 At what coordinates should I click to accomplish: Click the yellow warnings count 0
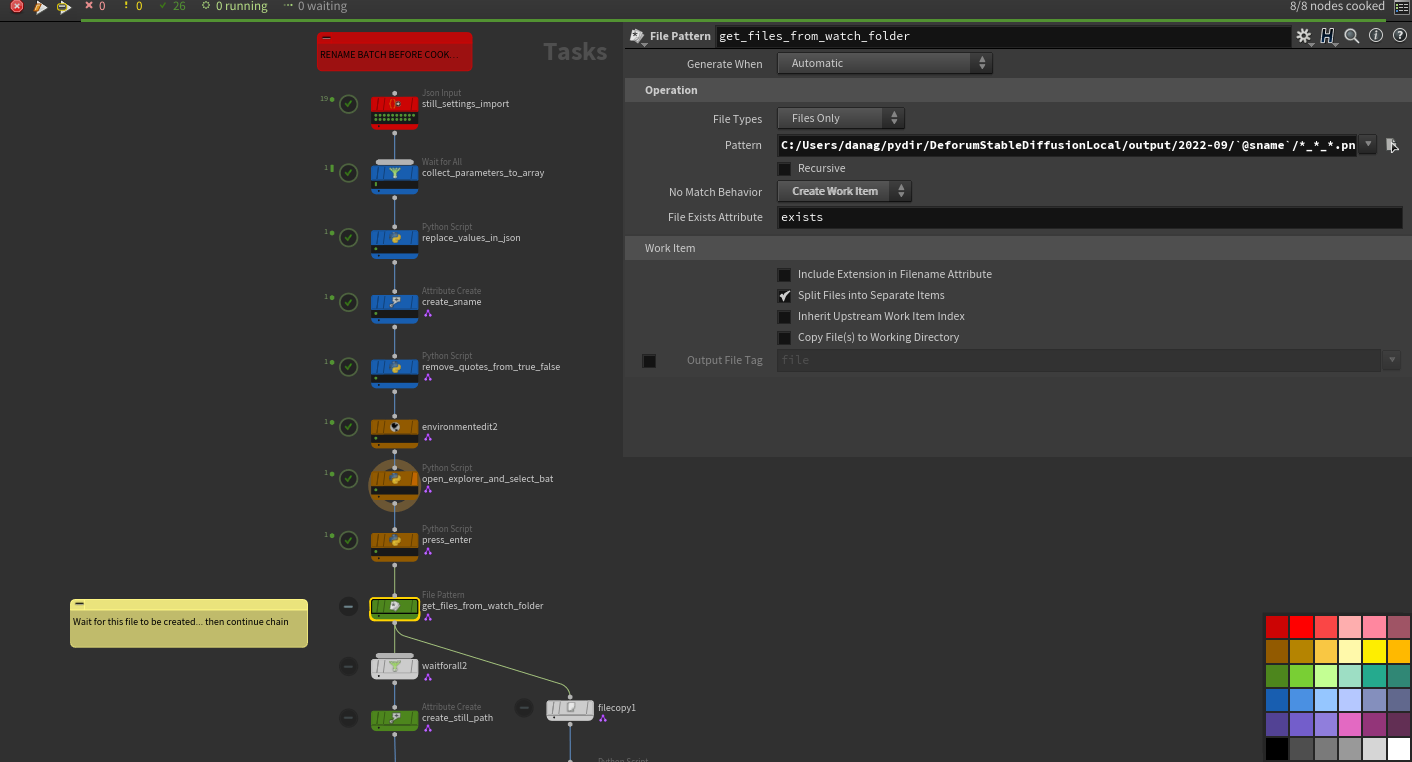click(132, 6)
